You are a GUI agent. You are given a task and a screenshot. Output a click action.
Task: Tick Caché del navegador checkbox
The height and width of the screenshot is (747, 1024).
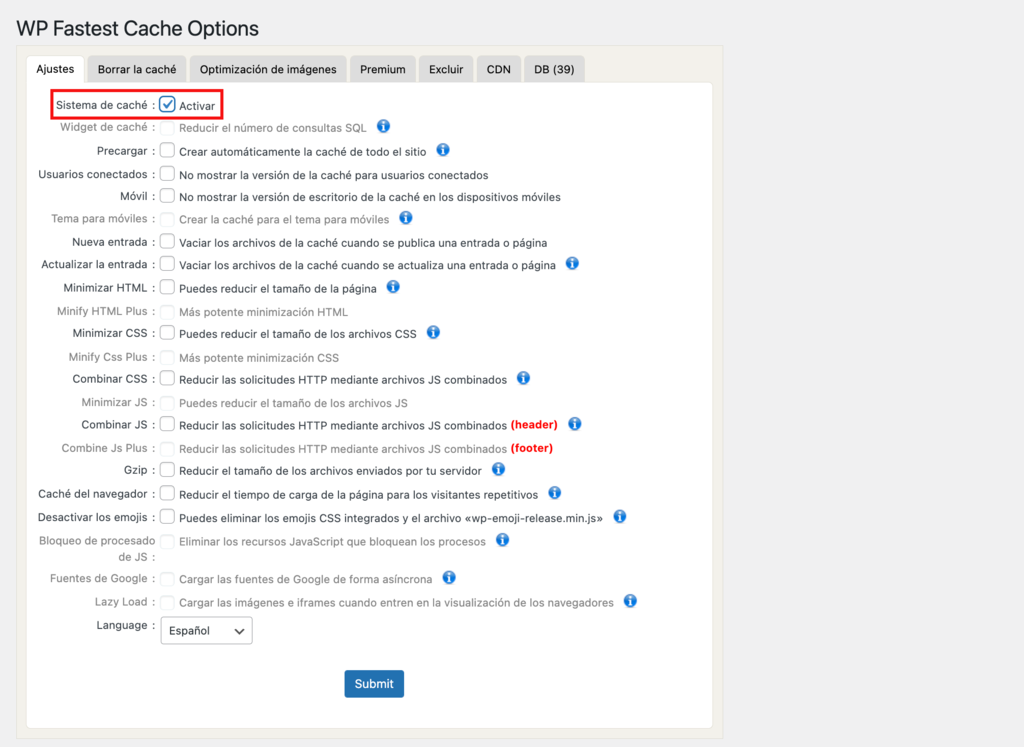[167, 493]
